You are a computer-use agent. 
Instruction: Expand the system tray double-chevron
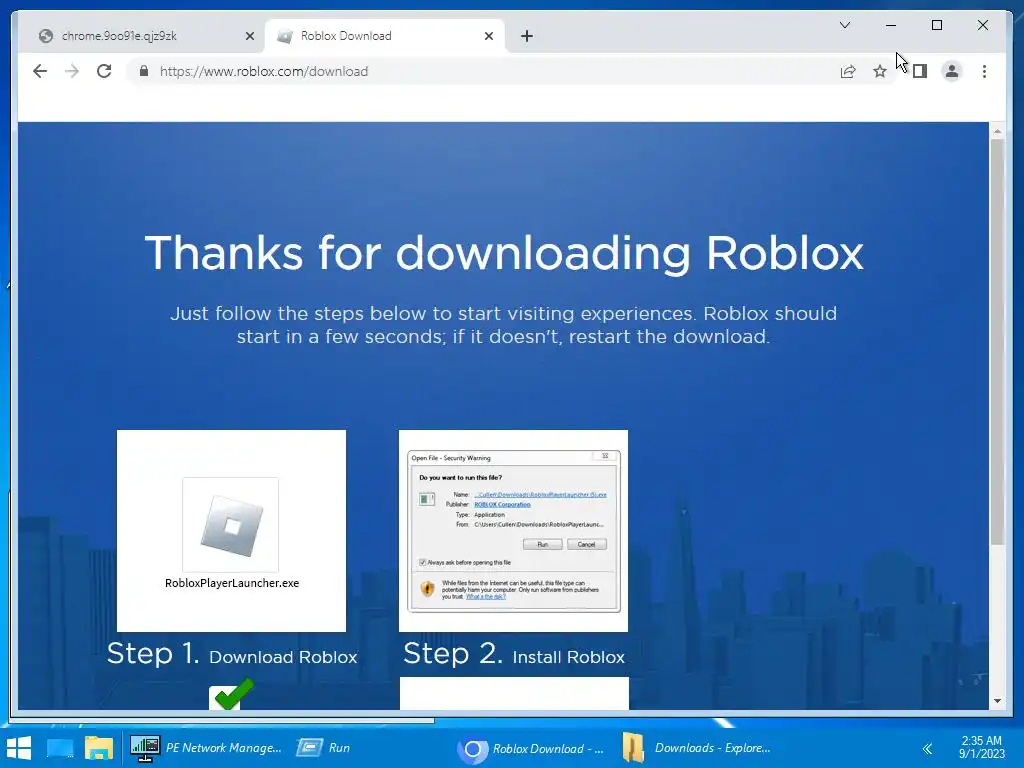(927, 748)
